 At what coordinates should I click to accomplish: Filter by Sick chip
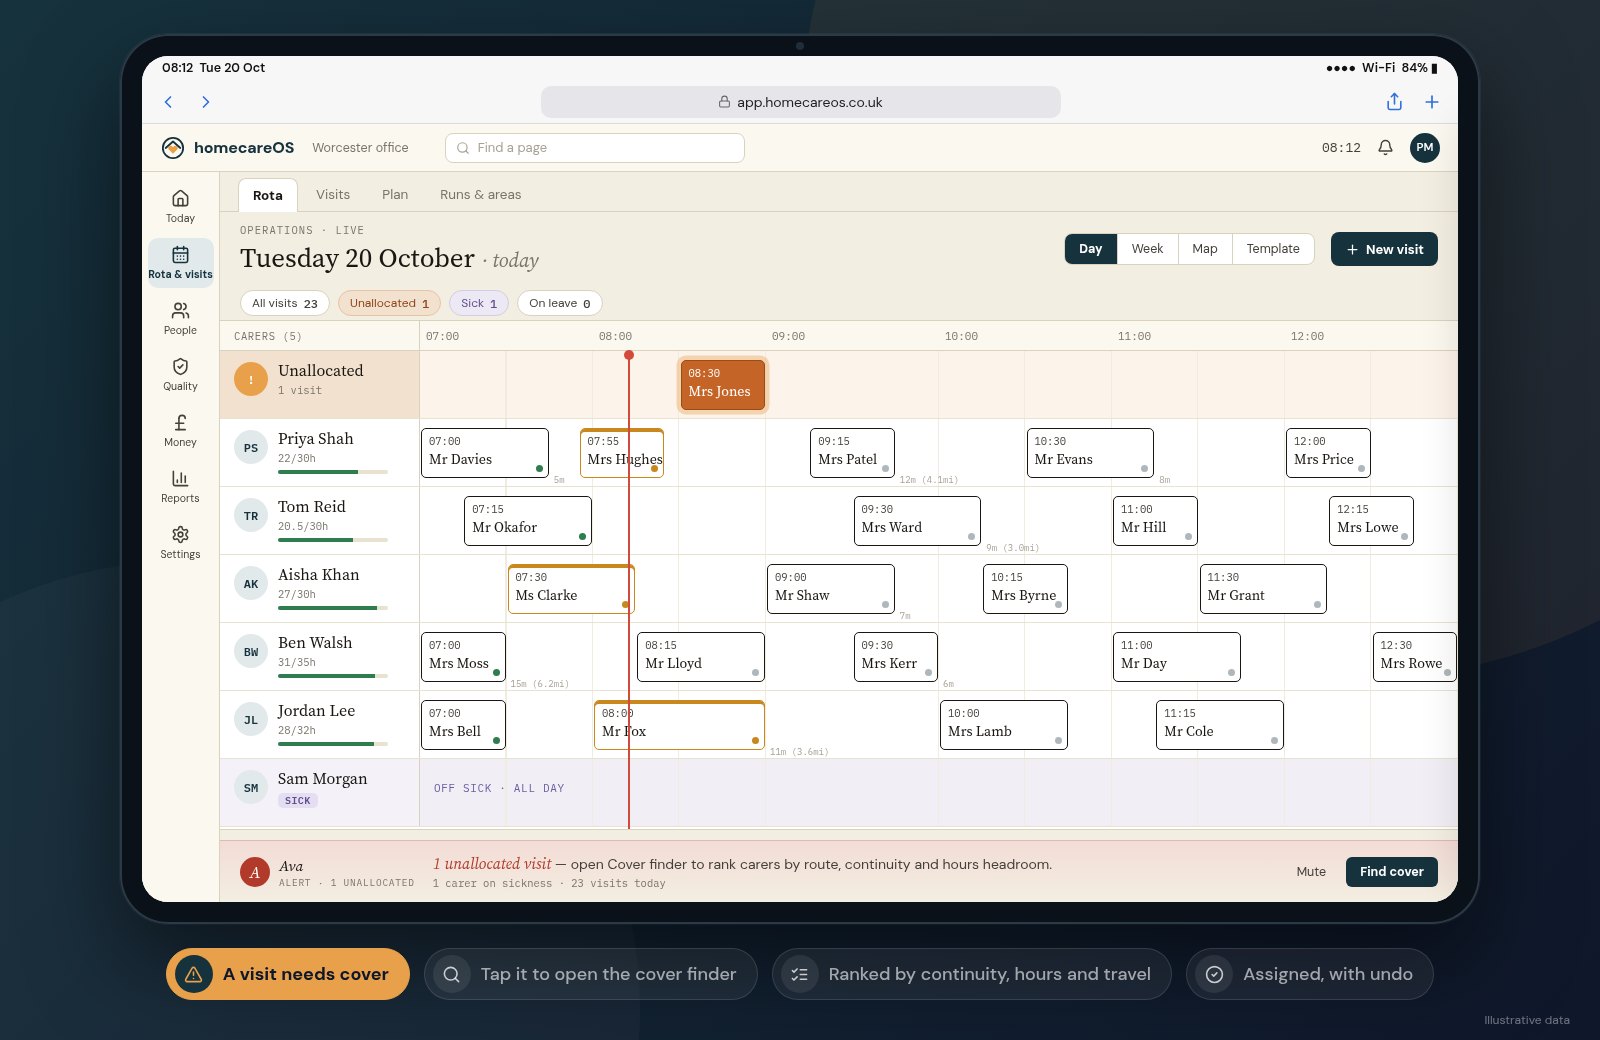click(479, 303)
